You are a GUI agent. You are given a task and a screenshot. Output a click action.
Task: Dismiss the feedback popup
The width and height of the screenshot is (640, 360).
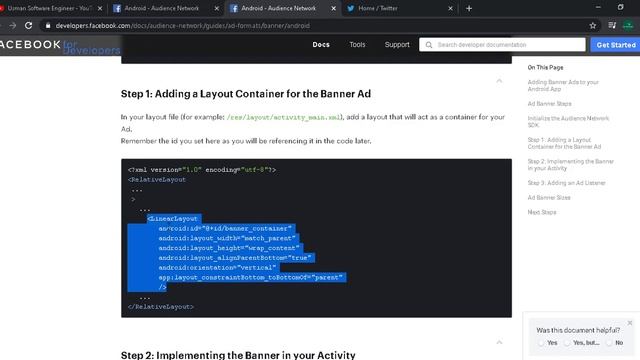(x=630, y=323)
